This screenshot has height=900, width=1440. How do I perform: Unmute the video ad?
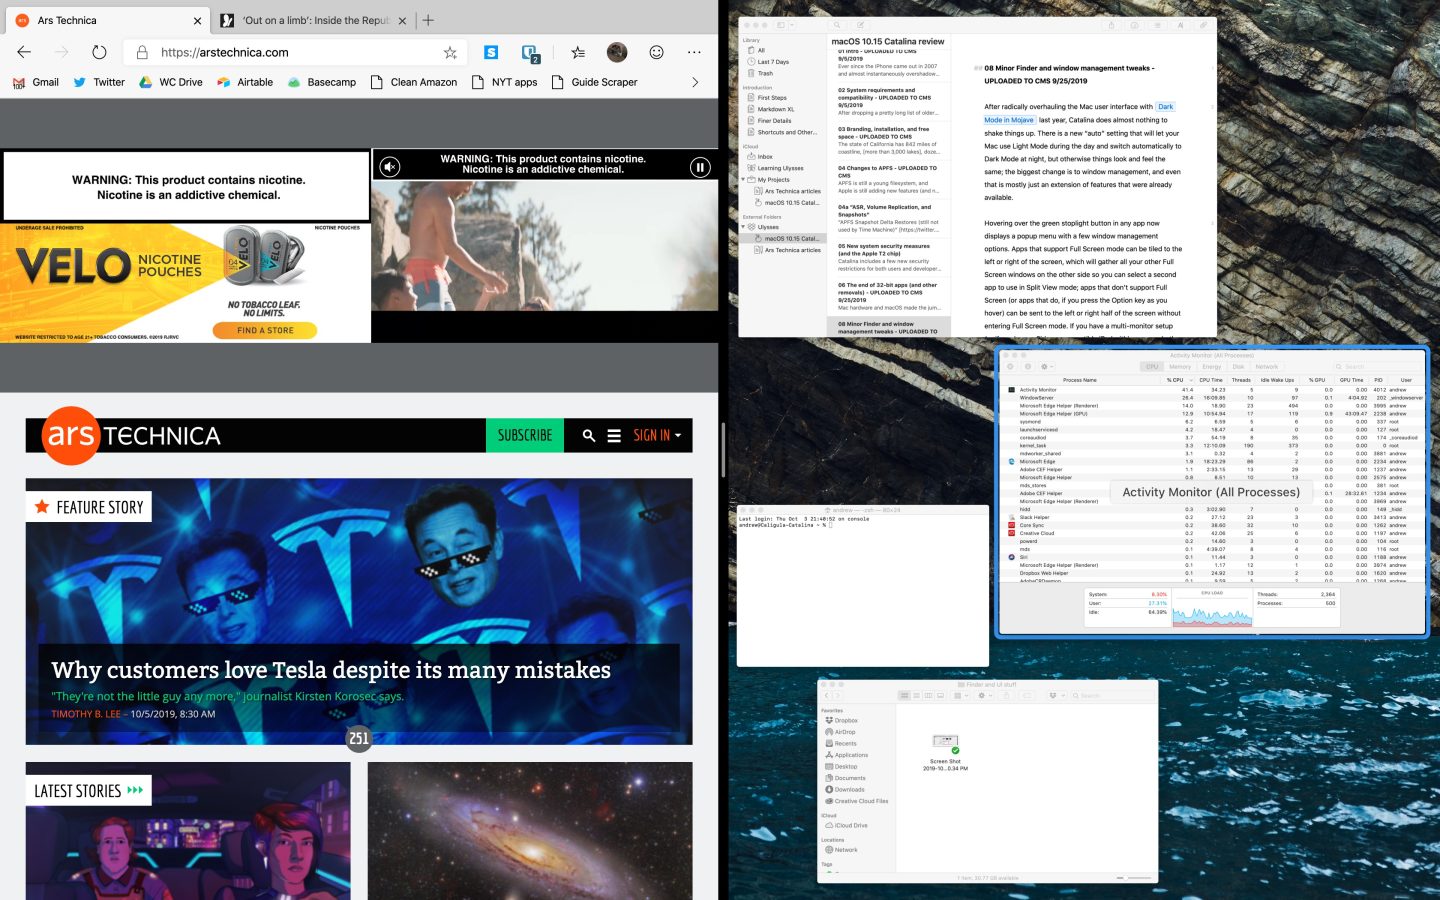[x=390, y=167]
